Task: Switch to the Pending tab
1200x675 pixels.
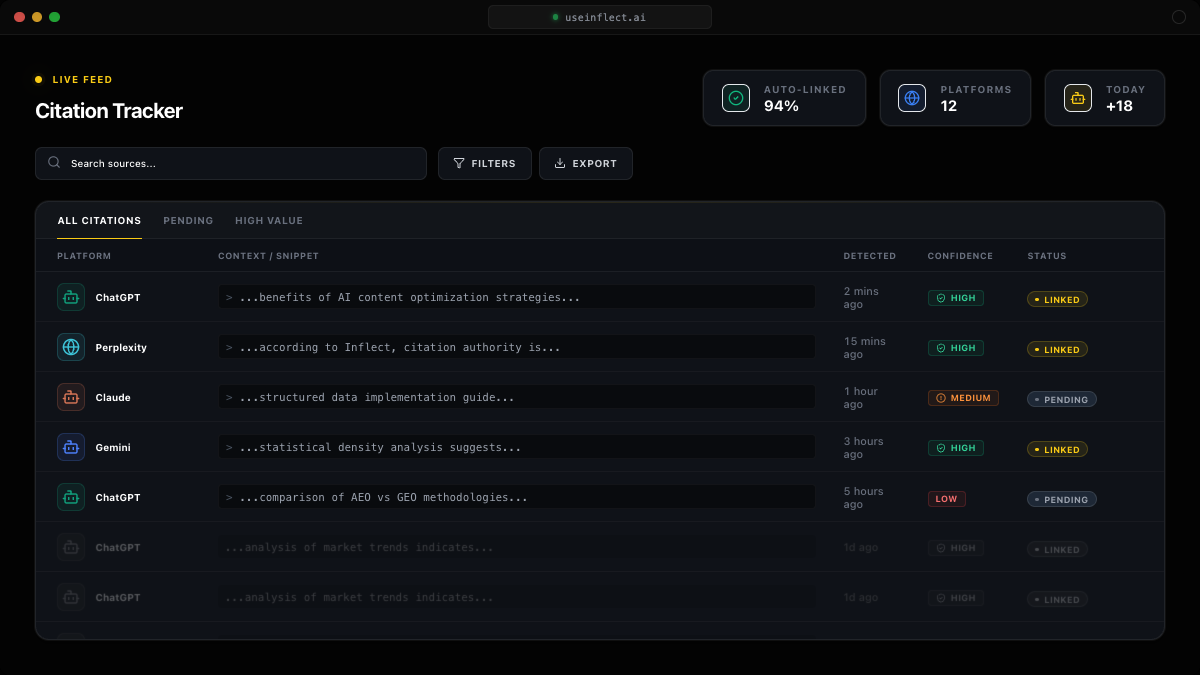Action: [x=188, y=221]
